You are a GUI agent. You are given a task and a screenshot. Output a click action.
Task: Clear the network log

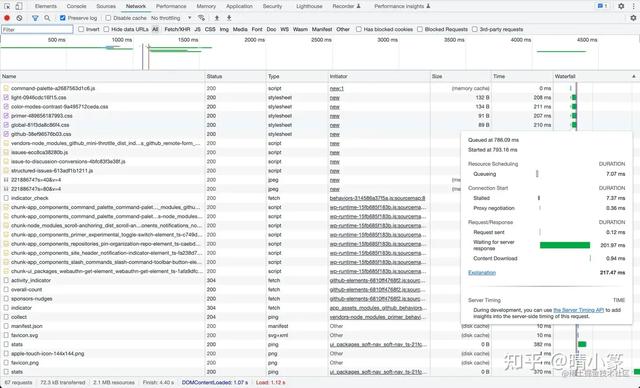coord(19,18)
